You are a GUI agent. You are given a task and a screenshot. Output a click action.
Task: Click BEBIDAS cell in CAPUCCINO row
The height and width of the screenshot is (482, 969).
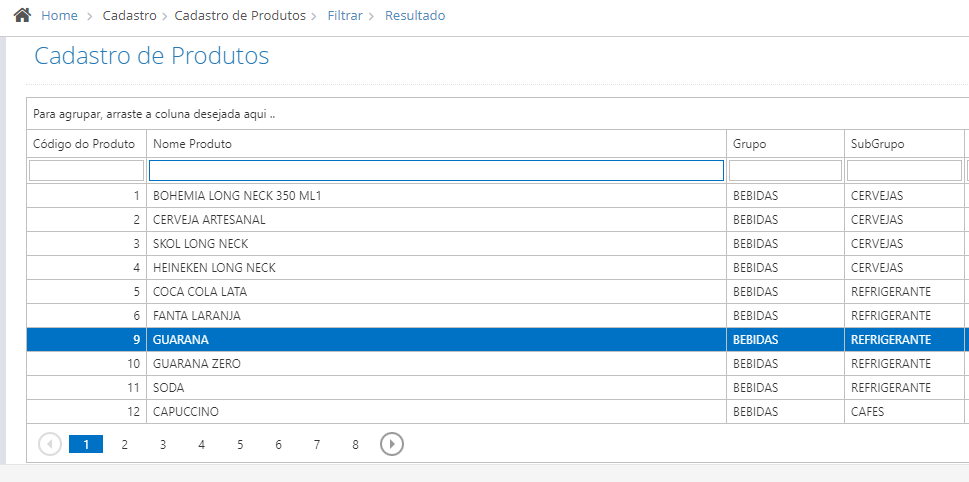point(785,412)
